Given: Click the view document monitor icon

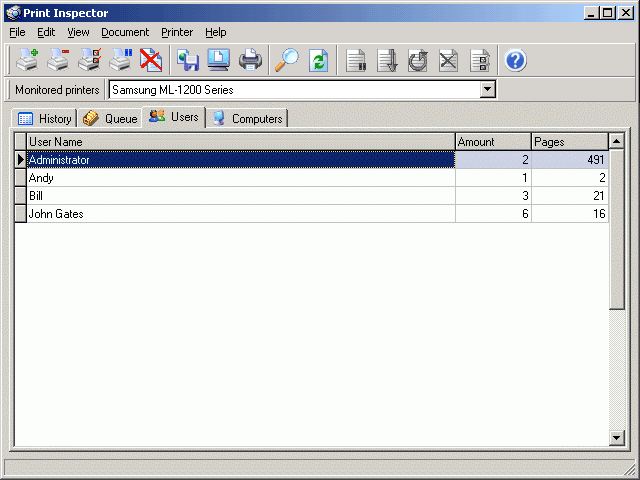Looking at the screenshot, I should click(x=219, y=60).
